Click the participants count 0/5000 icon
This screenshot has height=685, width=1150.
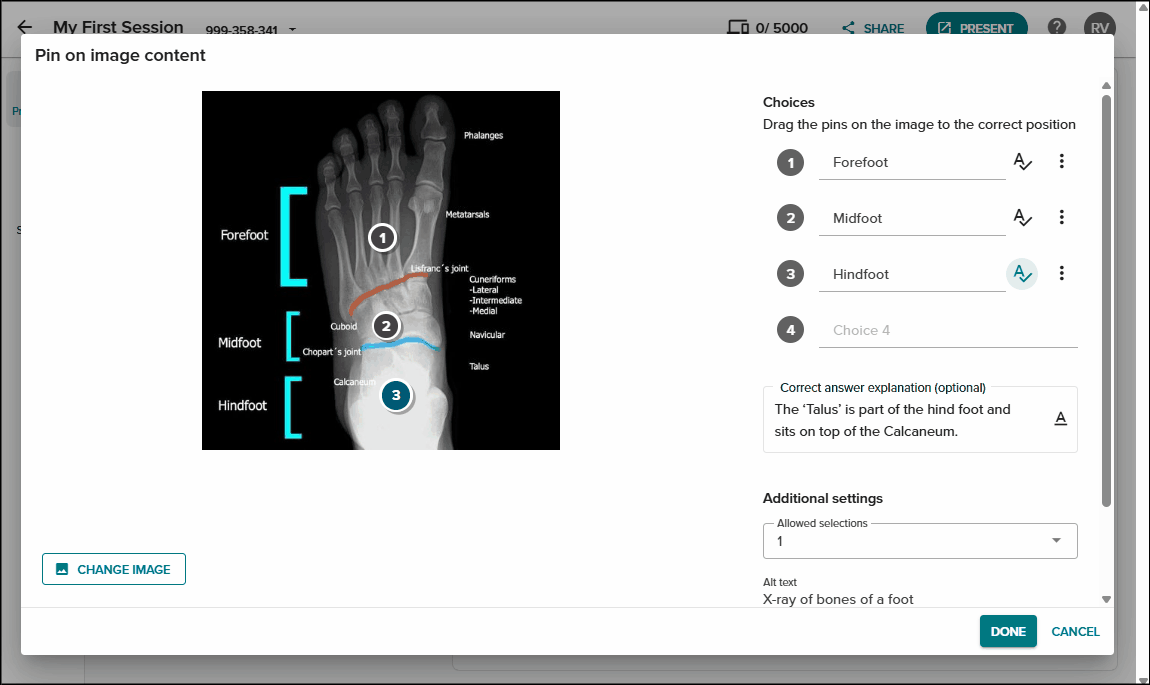pyautogui.click(x=738, y=28)
